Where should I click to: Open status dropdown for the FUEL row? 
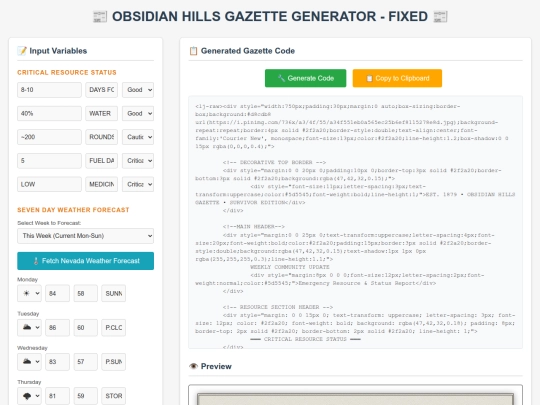[138, 161]
